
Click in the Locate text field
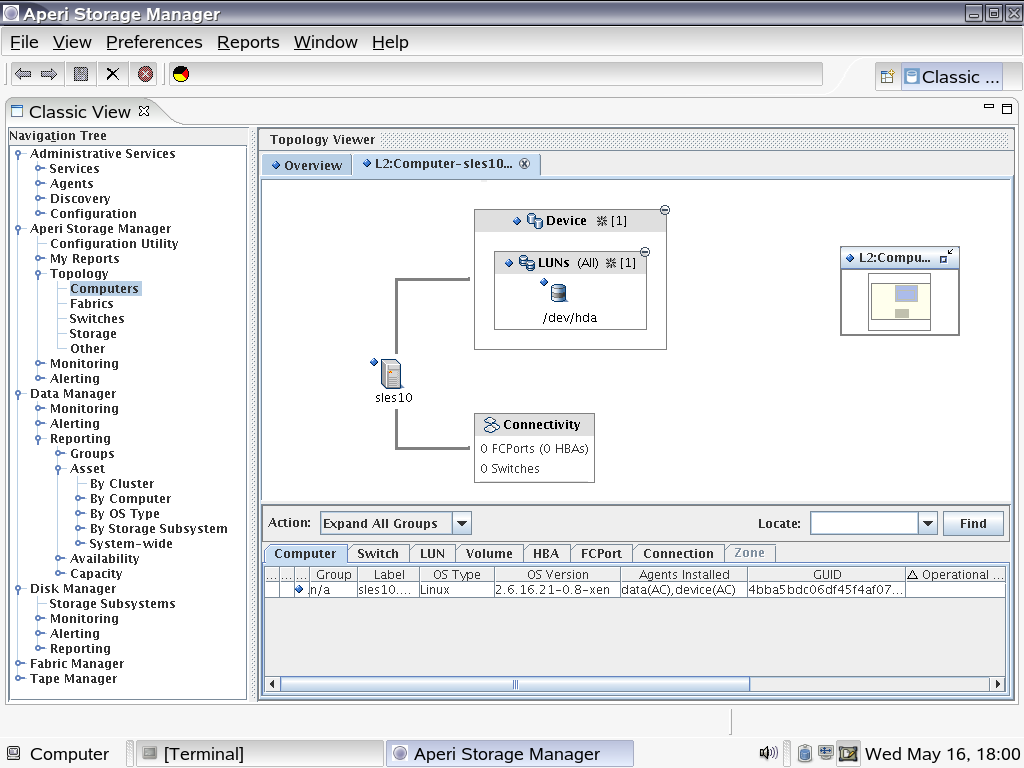click(x=864, y=523)
